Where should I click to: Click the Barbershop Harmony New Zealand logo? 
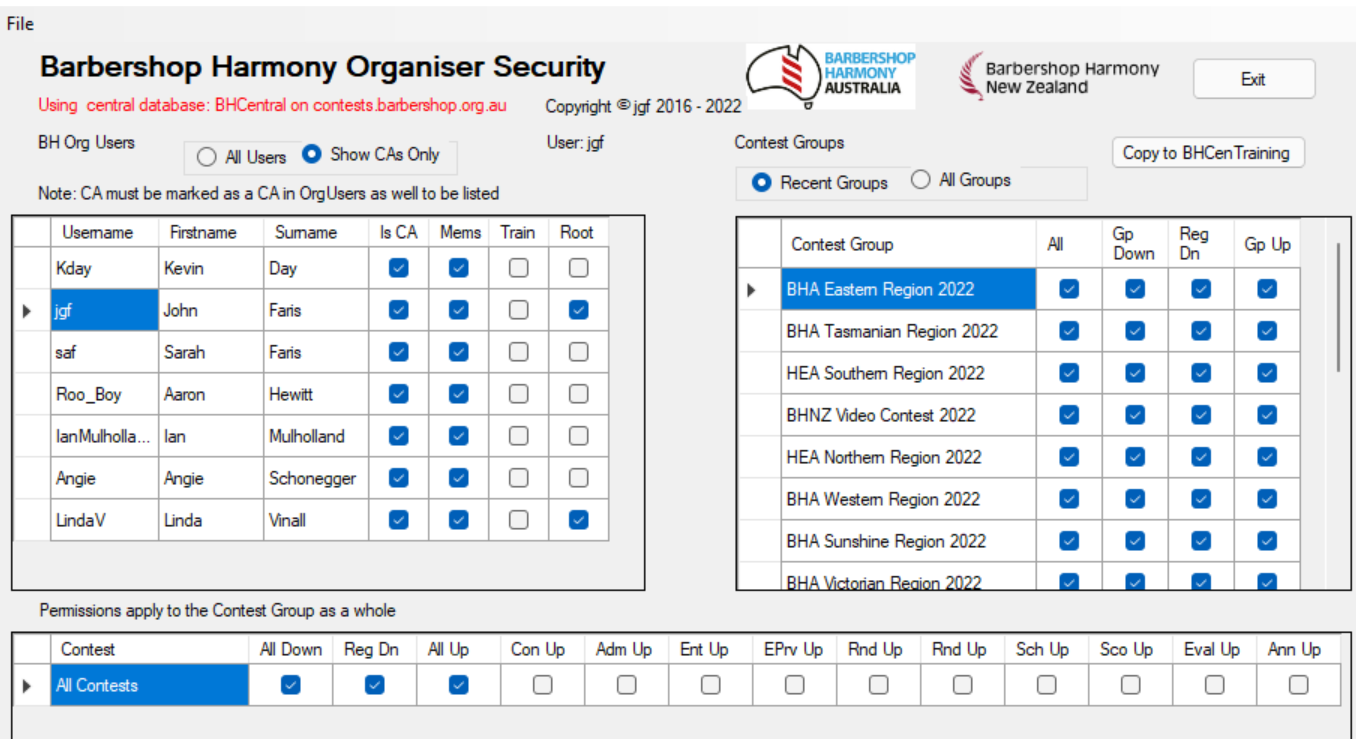[1058, 78]
